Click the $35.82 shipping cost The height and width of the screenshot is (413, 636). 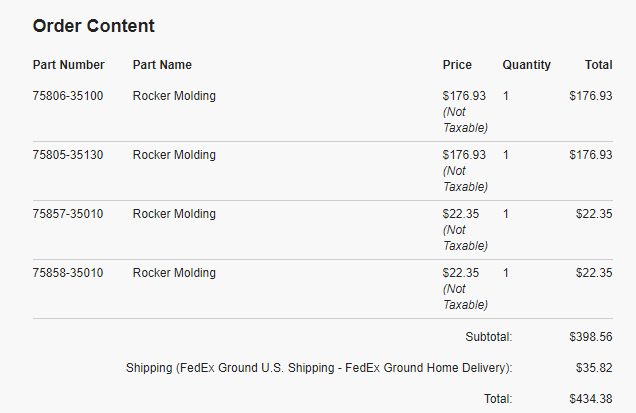click(x=594, y=368)
